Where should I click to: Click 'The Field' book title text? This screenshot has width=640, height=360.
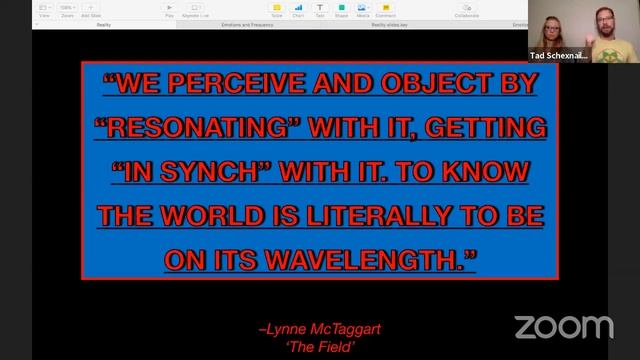tap(320, 347)
